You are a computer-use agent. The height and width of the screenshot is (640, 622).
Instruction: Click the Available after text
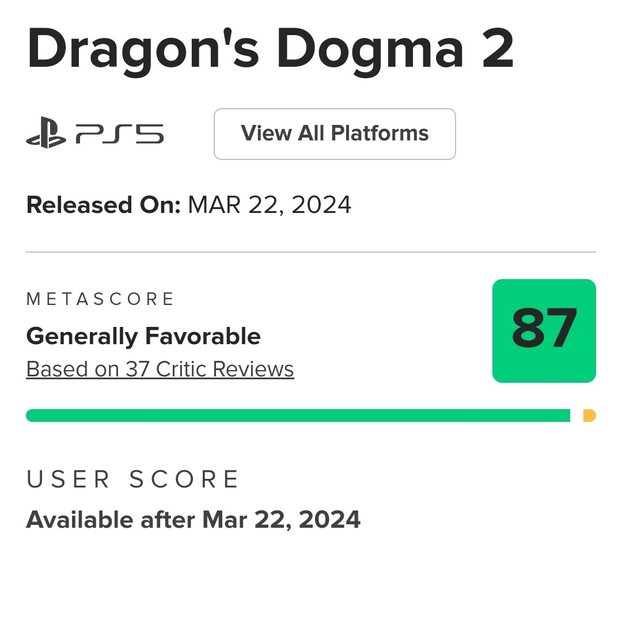click(x=112, y=520)
